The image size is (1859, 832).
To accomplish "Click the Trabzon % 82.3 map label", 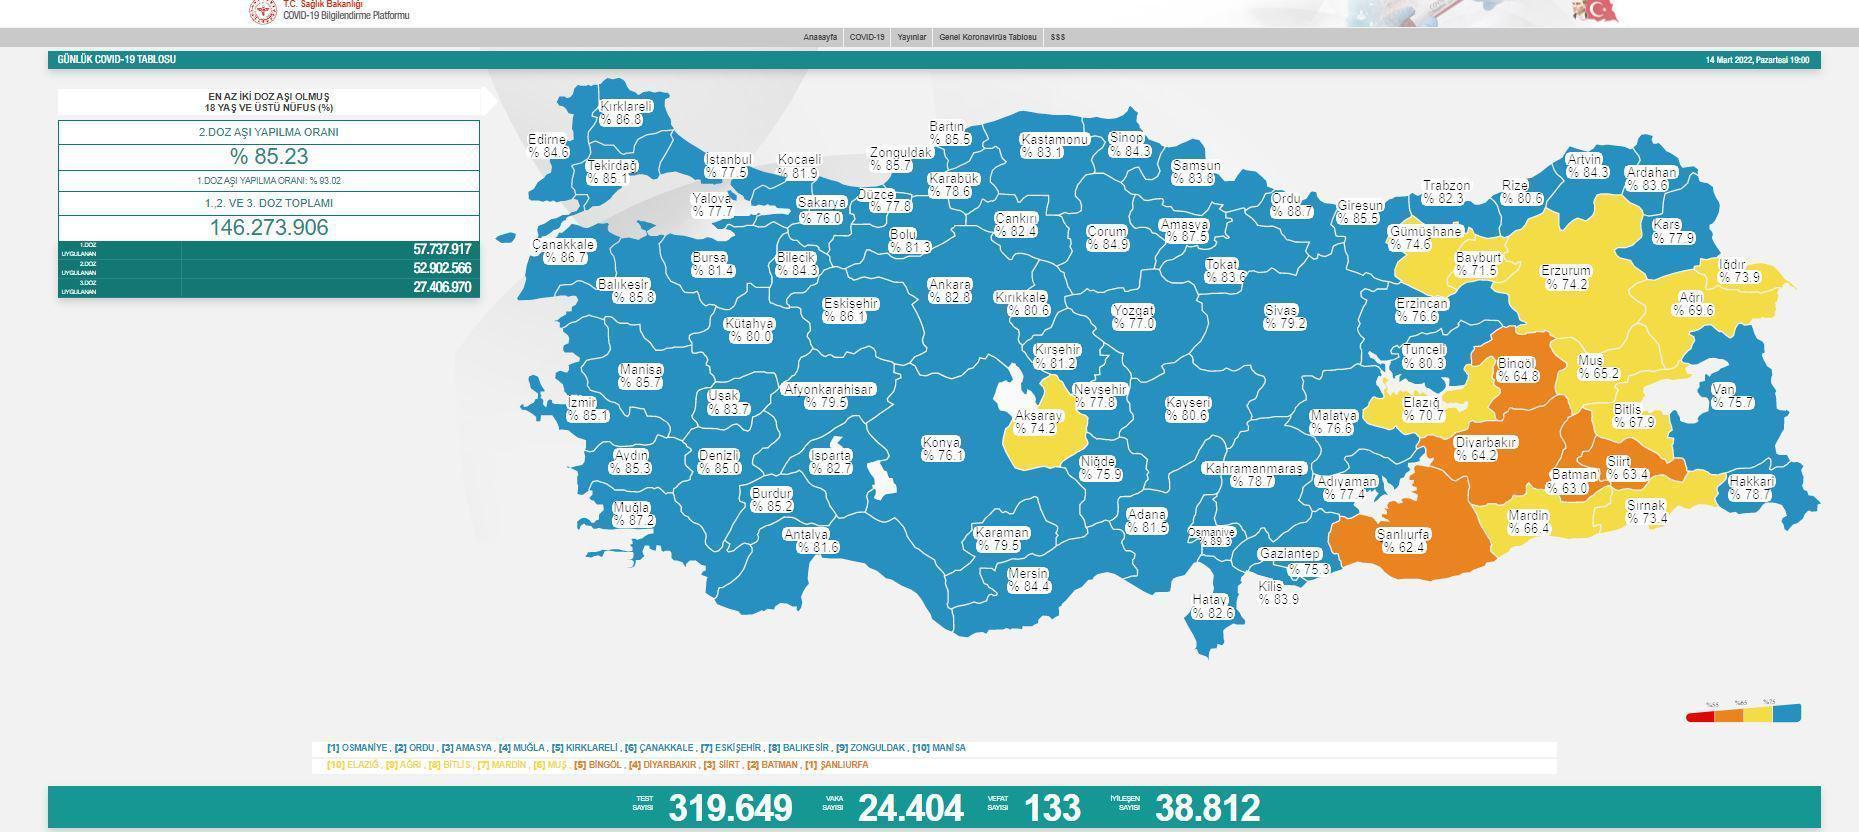I will [x=1446, y=192].
